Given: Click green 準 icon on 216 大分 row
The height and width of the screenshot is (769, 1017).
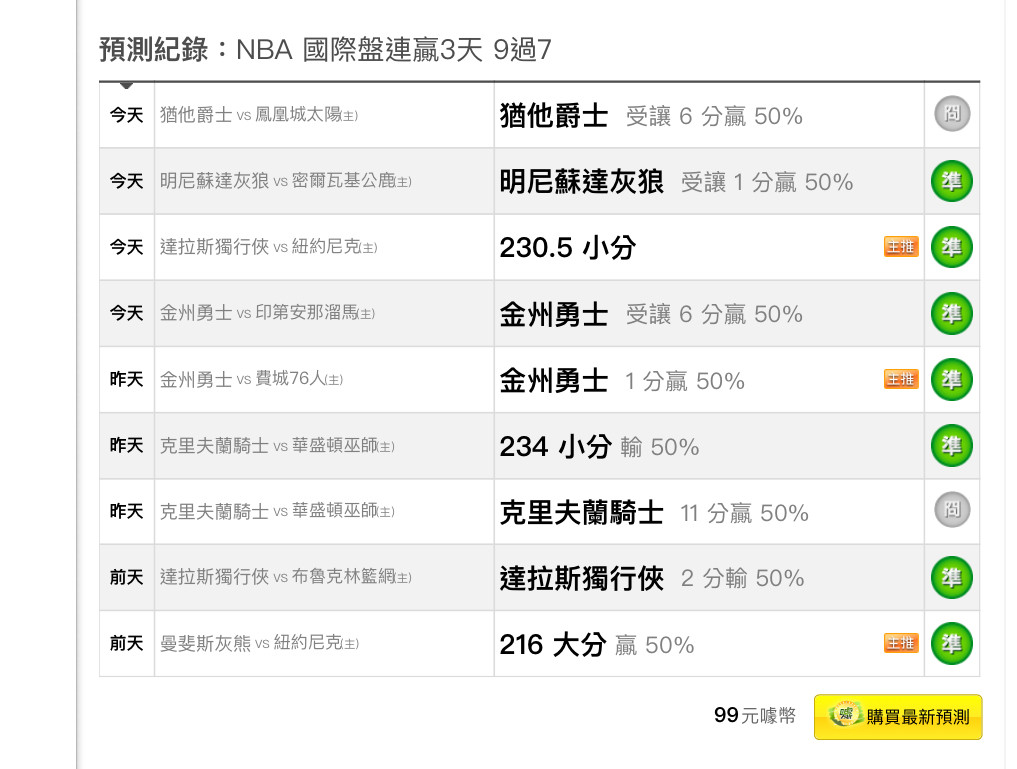Looking at the screenshot, I should [x=951, y=643].
